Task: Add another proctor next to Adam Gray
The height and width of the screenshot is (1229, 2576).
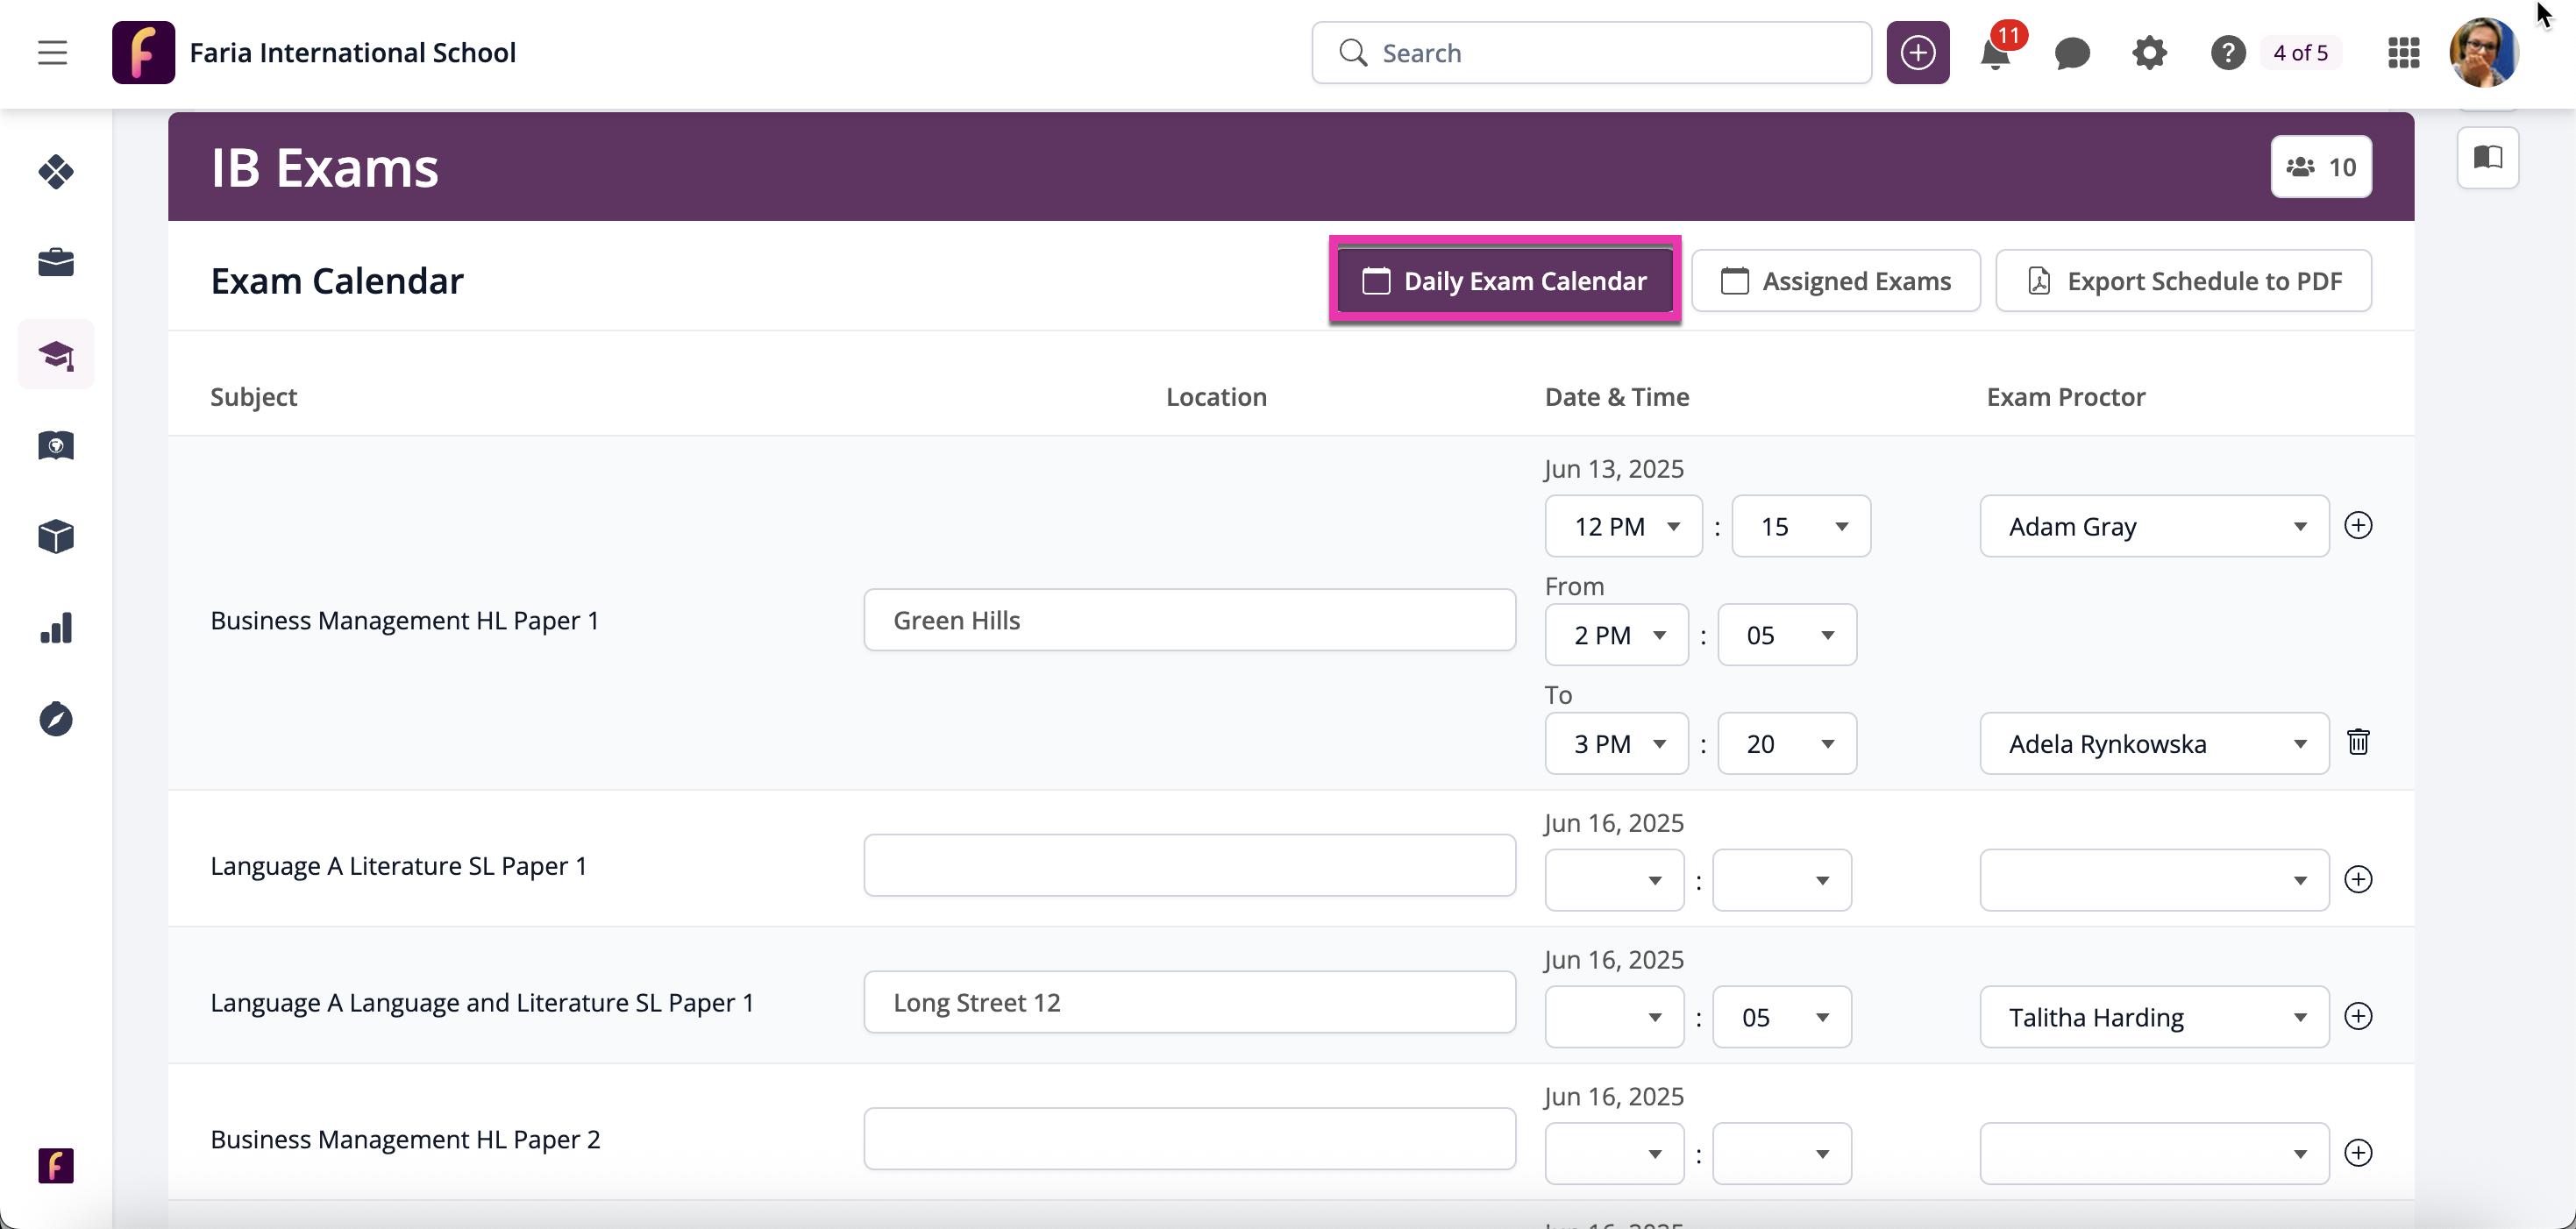Action: (2358, 526)
